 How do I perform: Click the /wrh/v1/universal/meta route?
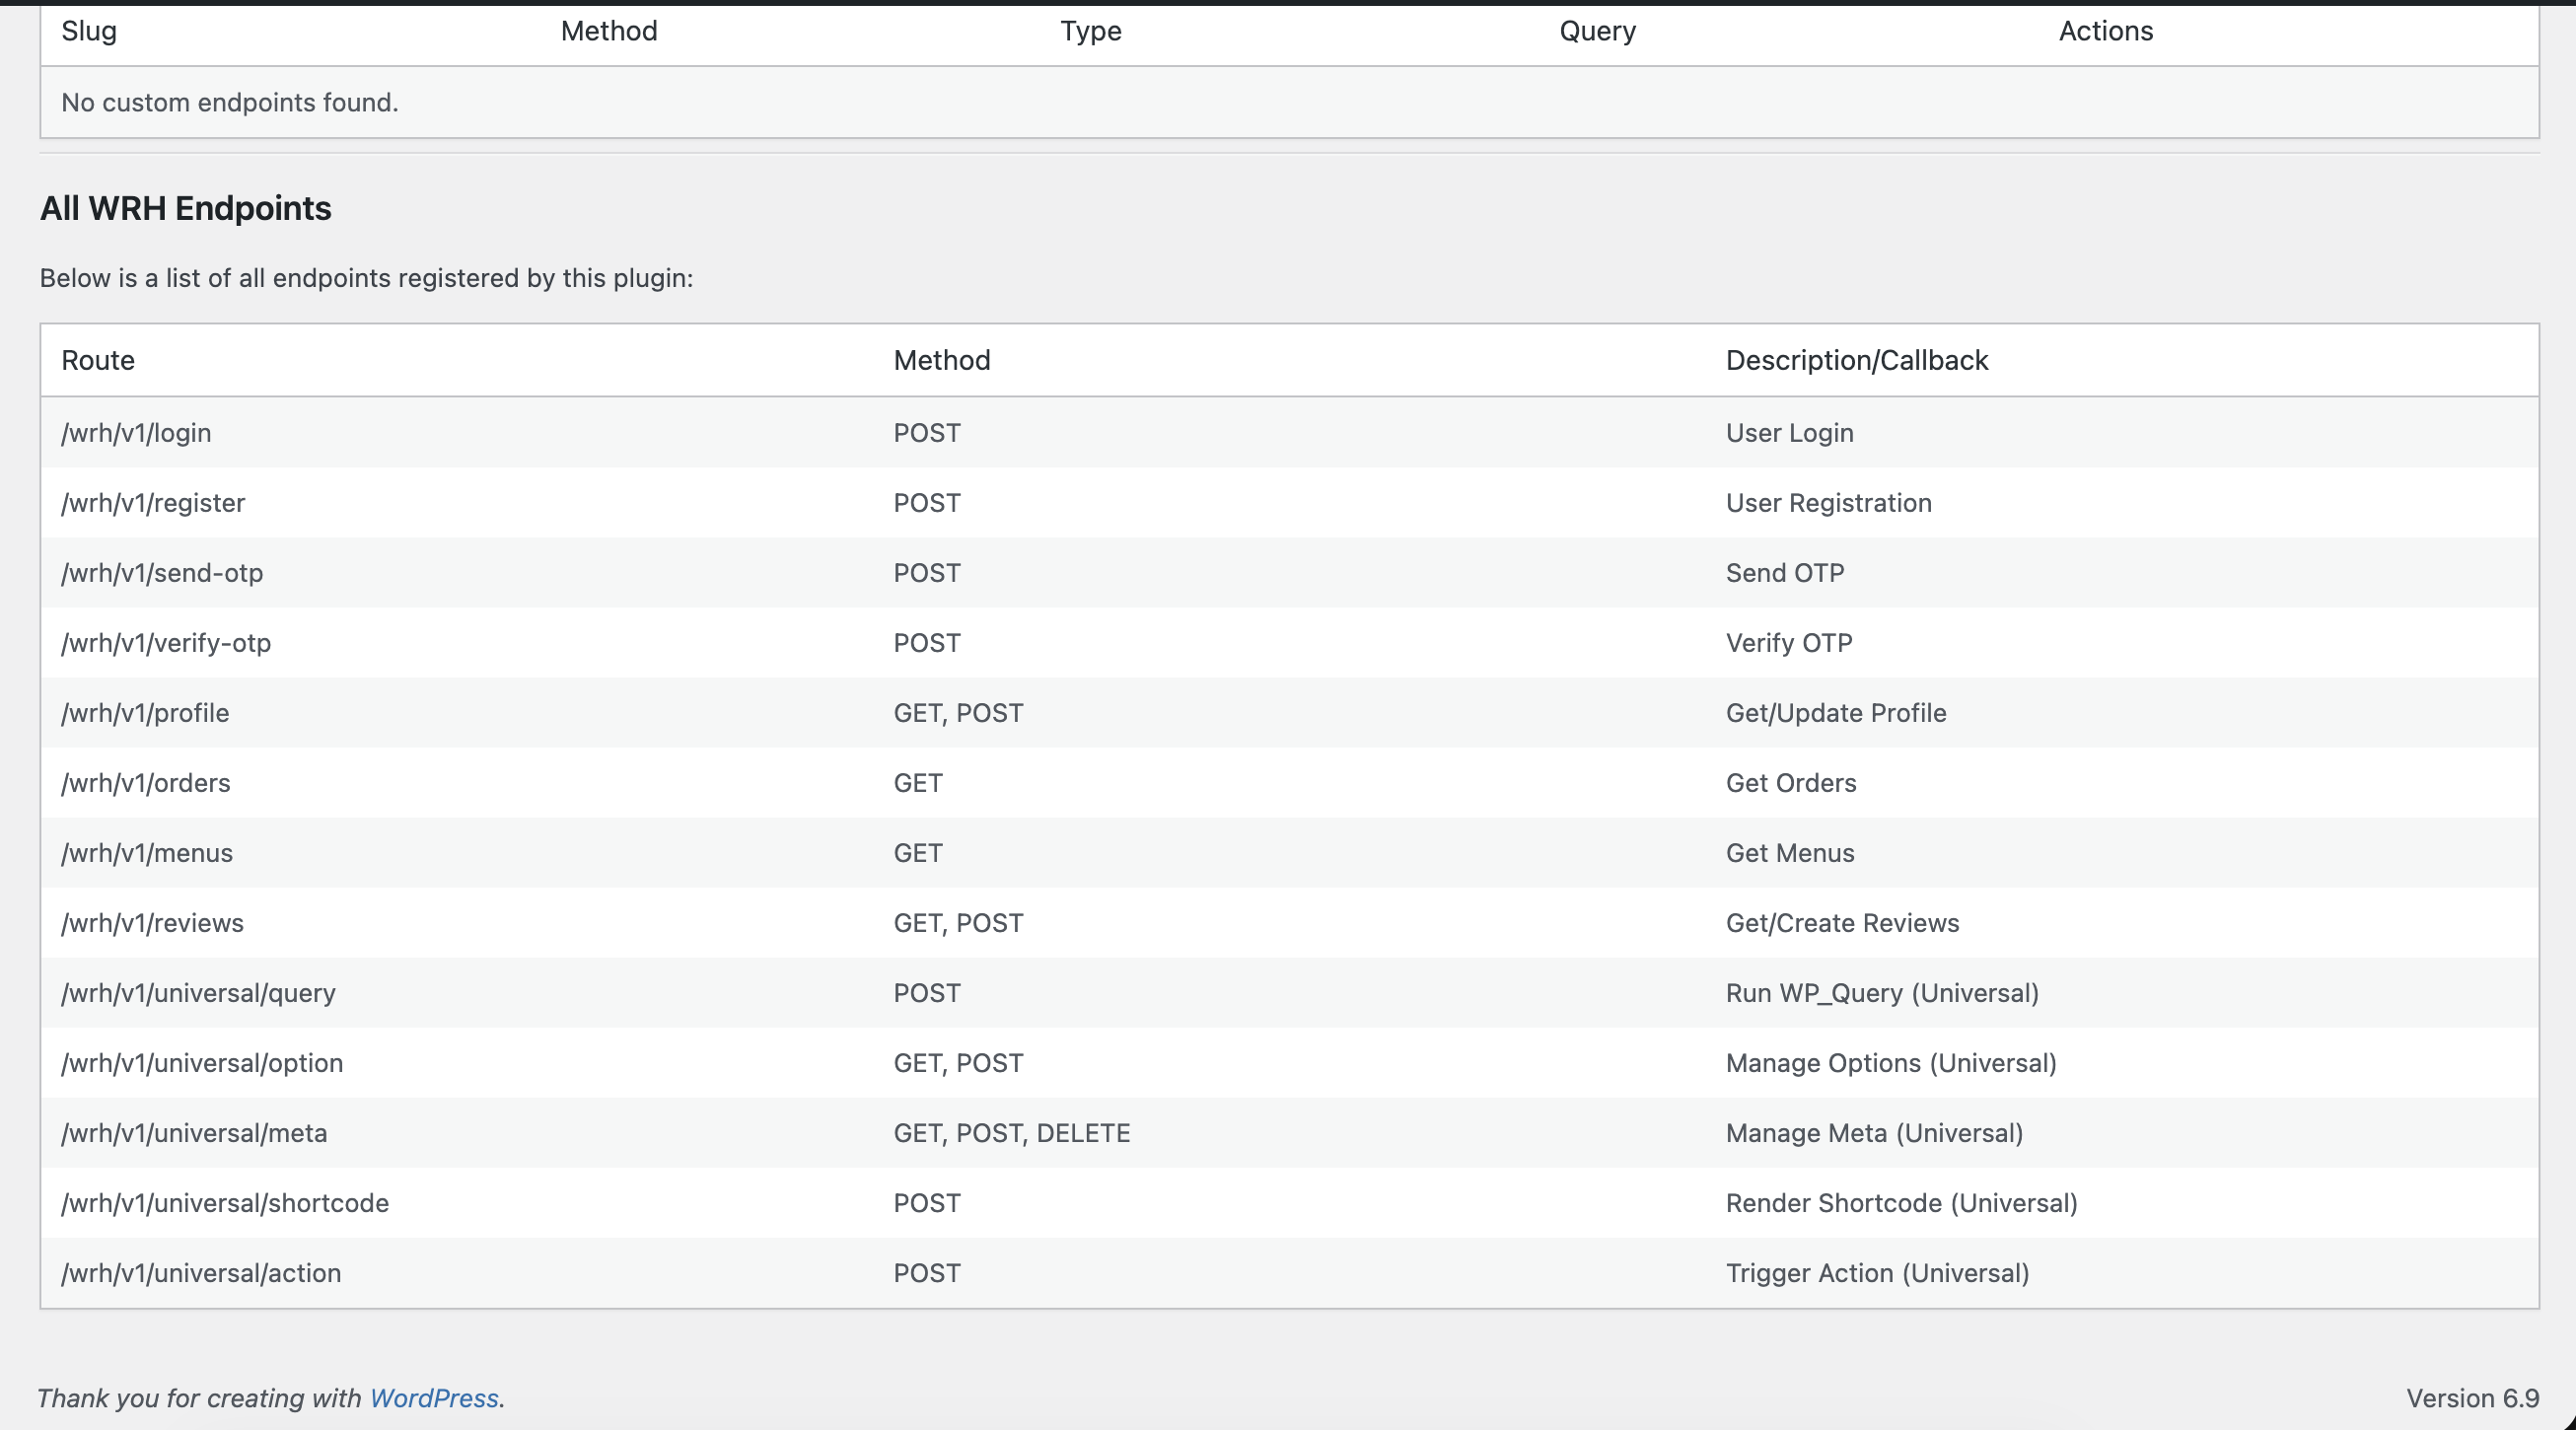point(194,1133)
